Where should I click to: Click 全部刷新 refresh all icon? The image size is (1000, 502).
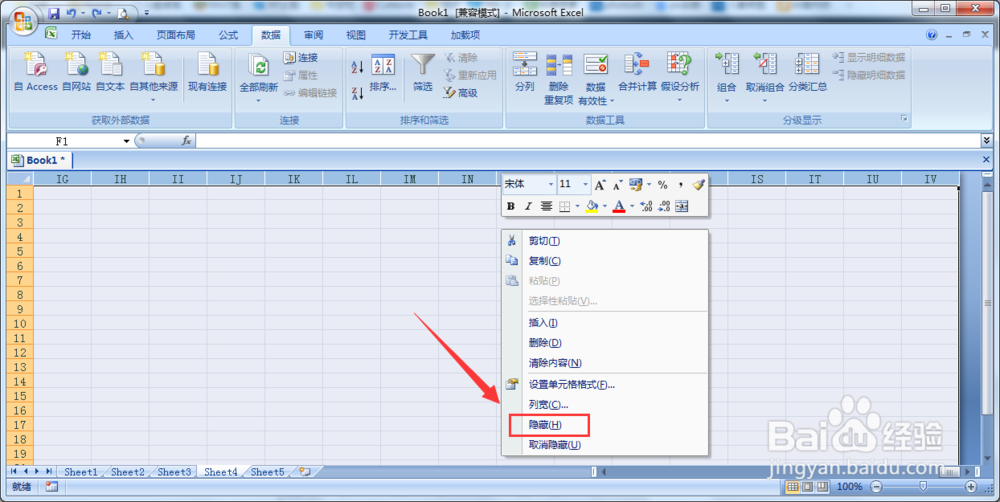[258, 65]
